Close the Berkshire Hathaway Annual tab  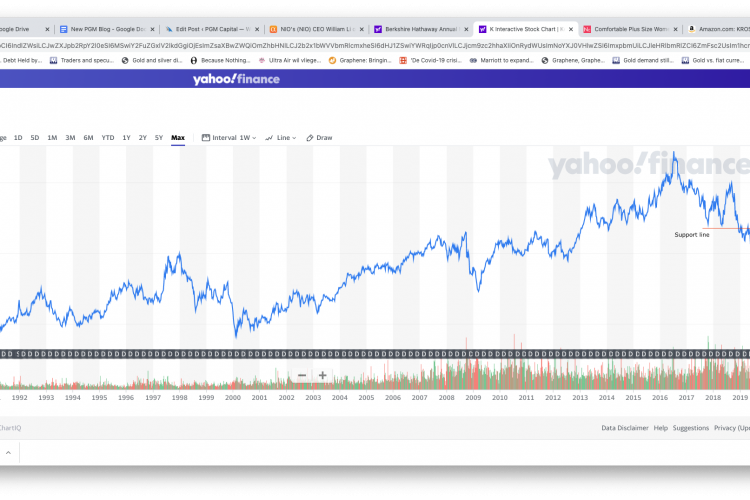(x=467, y=30)
